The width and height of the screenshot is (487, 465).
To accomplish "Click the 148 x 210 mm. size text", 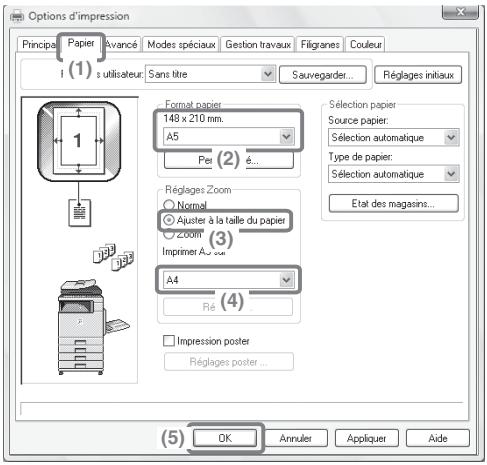I will (193, 118).
